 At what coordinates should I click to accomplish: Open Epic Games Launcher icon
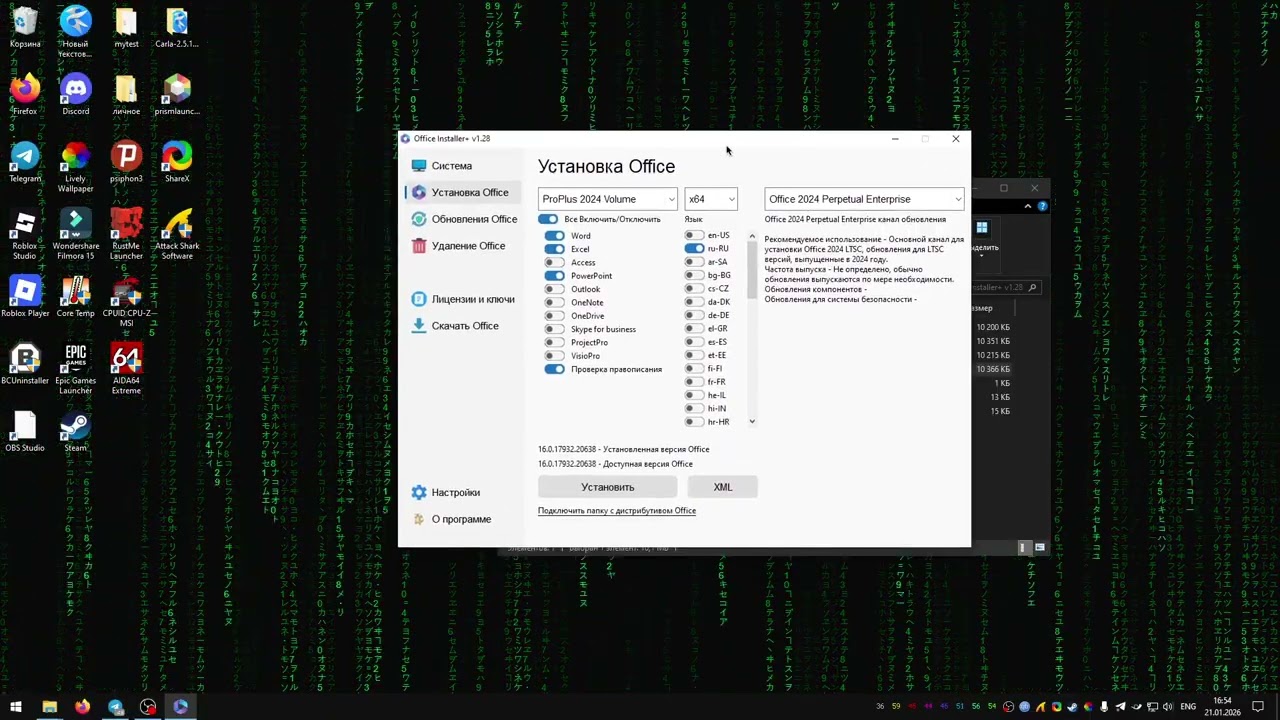(x=76, y=369)
